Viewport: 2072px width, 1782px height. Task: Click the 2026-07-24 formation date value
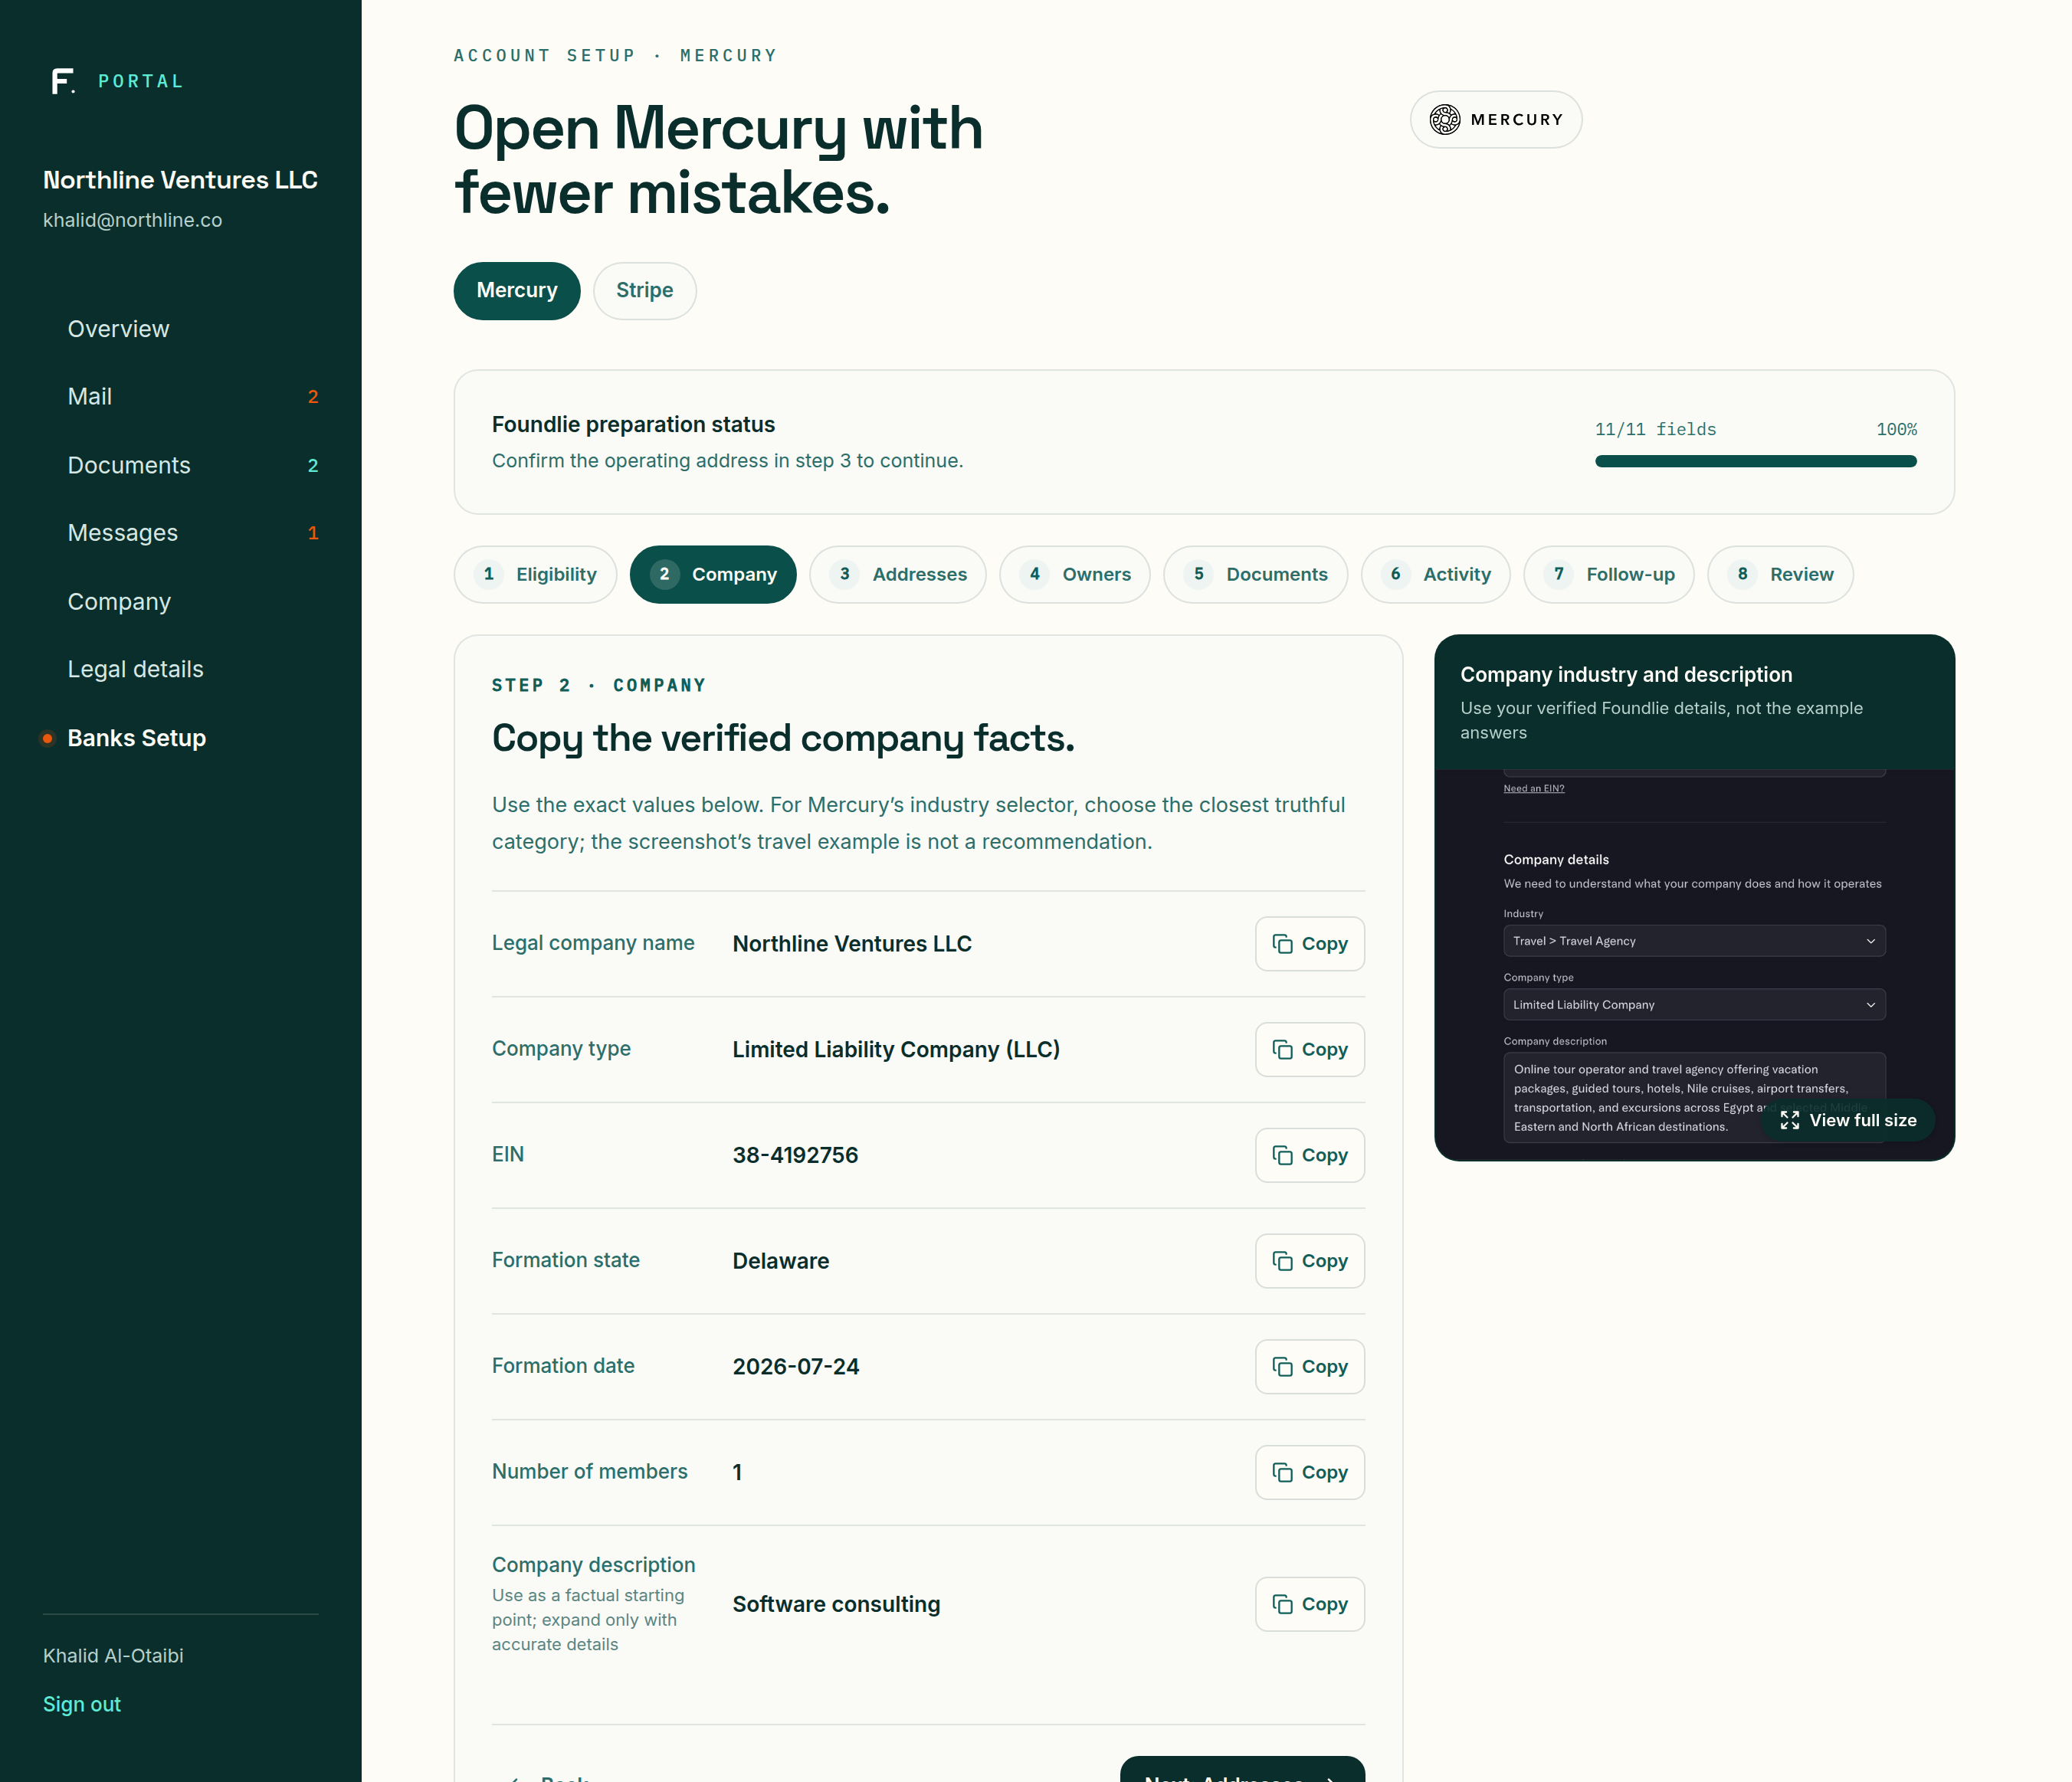[x=795, y=1366]
